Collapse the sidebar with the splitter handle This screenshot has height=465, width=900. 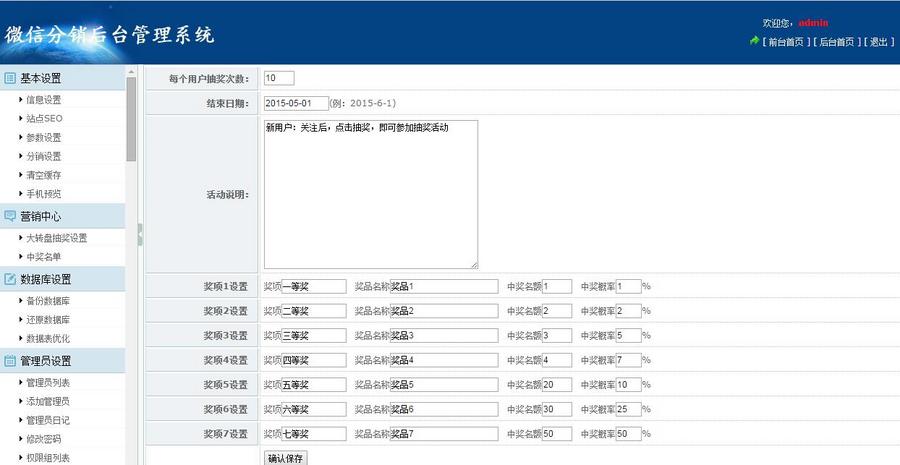click(139, 234)
